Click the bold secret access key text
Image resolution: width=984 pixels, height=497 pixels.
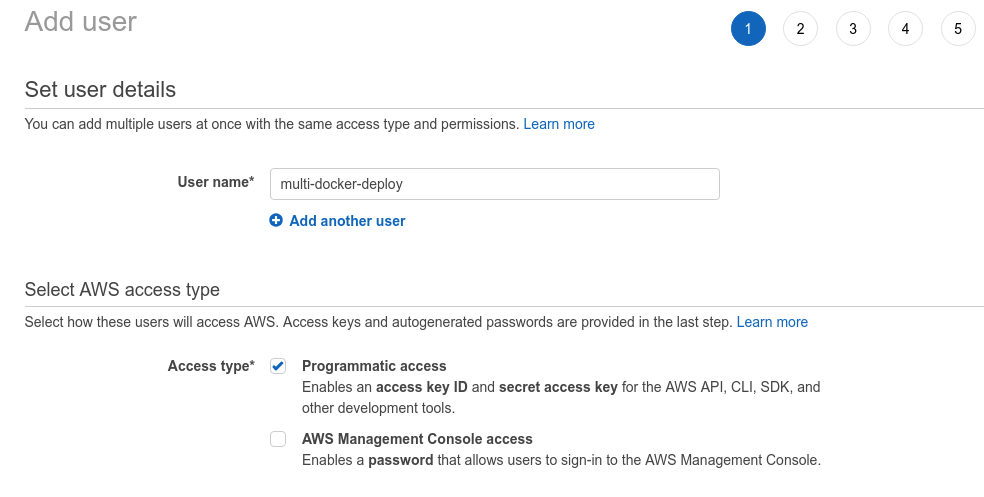pos(558,387)
